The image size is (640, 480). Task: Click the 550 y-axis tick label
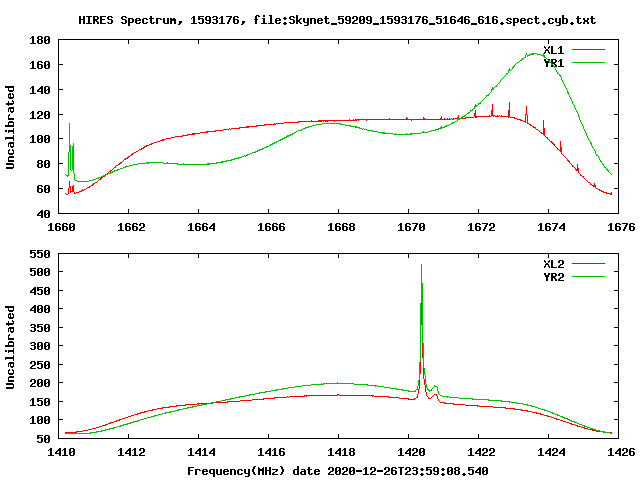[x=40, y=254]
